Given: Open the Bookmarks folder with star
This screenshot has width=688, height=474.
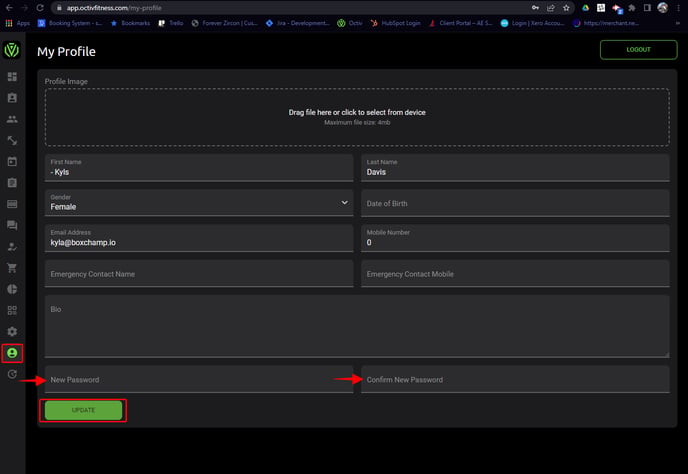Looking at the screenshot, I should click(x=130, y=23).
